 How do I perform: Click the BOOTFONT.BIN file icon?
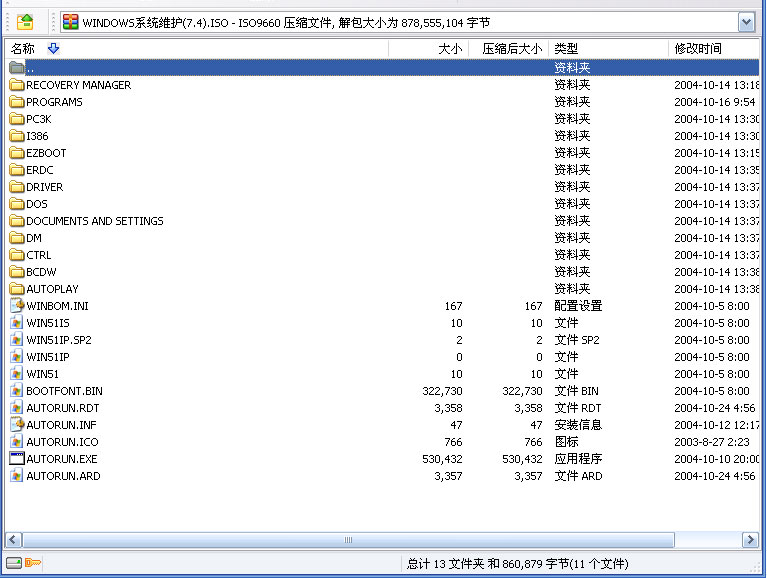(x=17, y=390)
